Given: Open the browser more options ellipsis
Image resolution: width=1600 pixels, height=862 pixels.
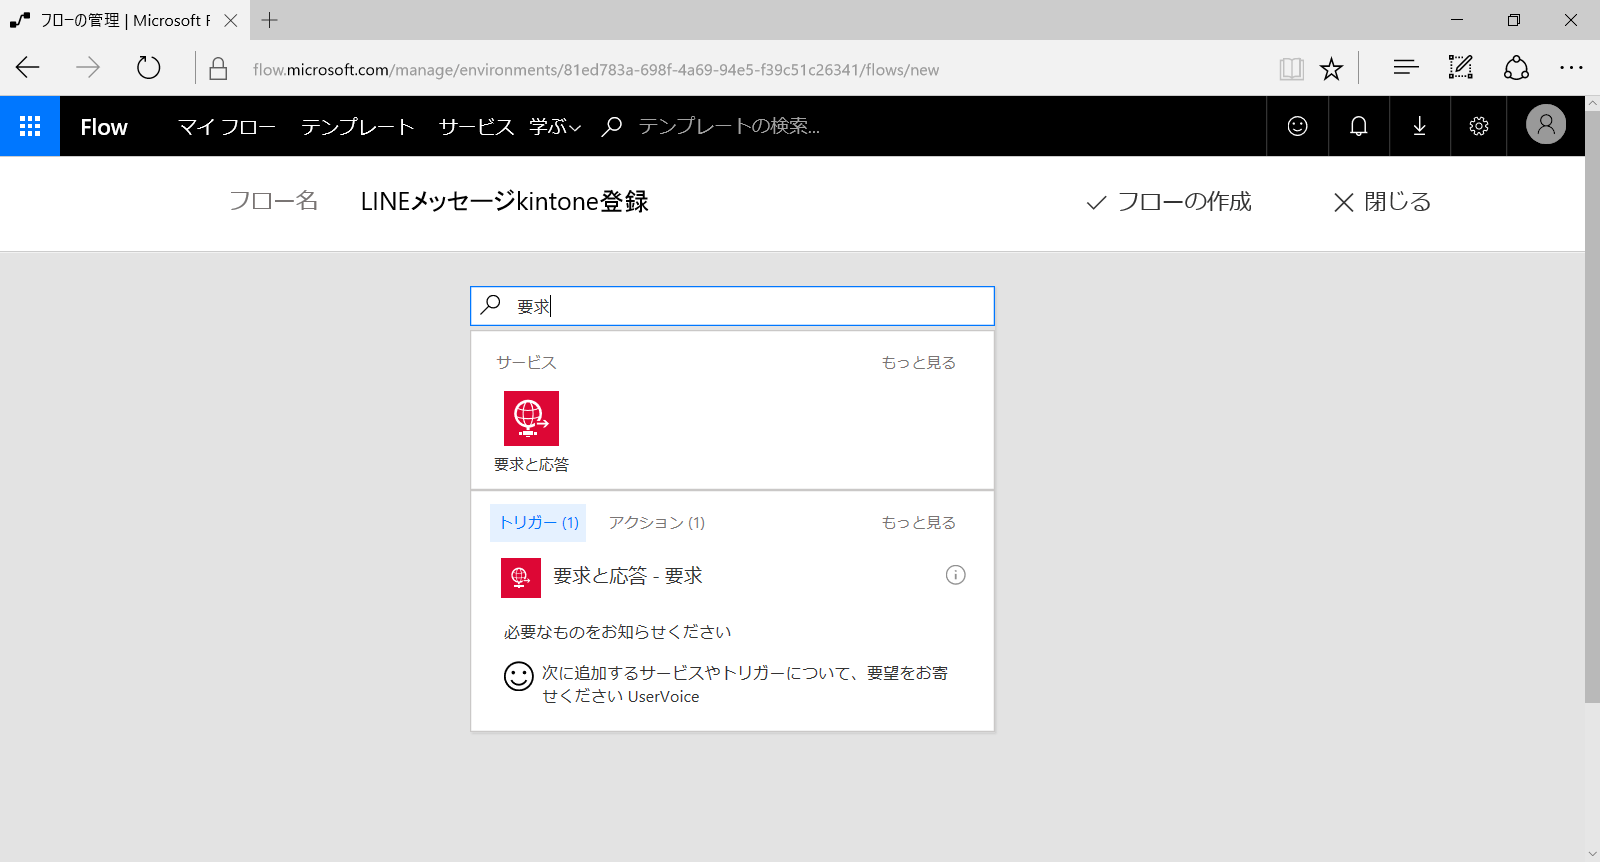Looking at the screenshot, I should click(1571, 68).
